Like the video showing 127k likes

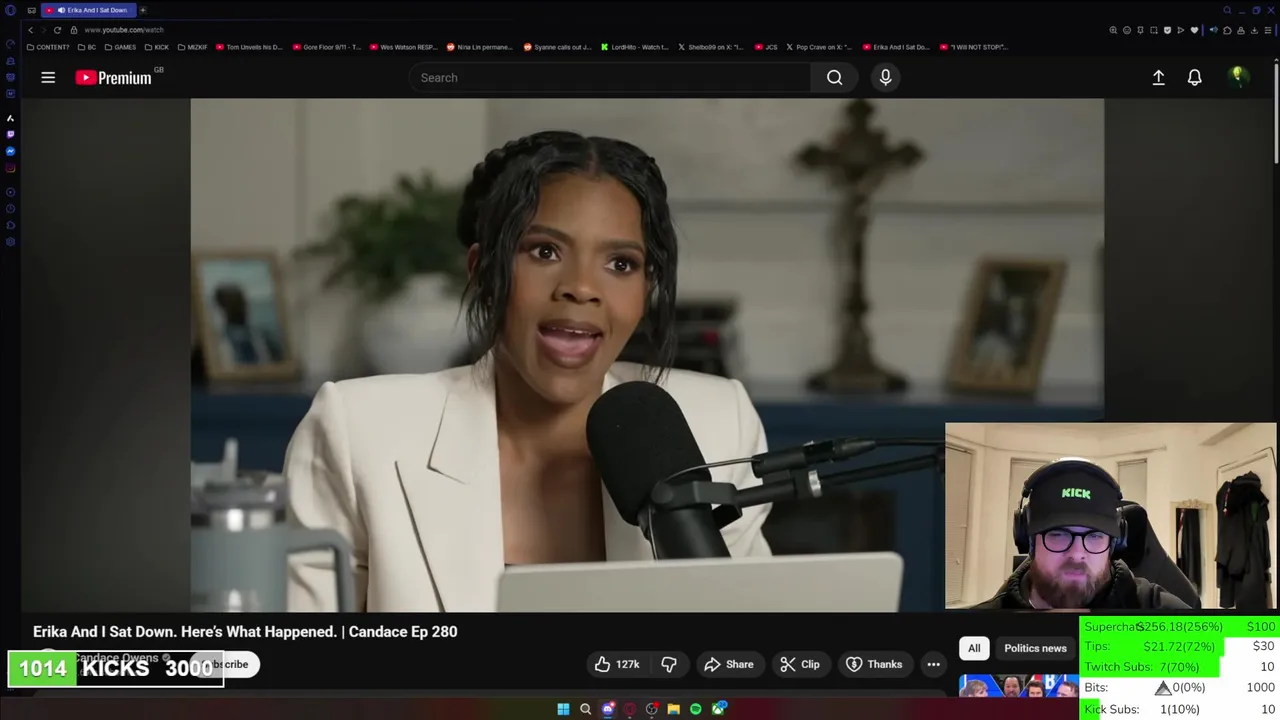(x=617, y=664)
